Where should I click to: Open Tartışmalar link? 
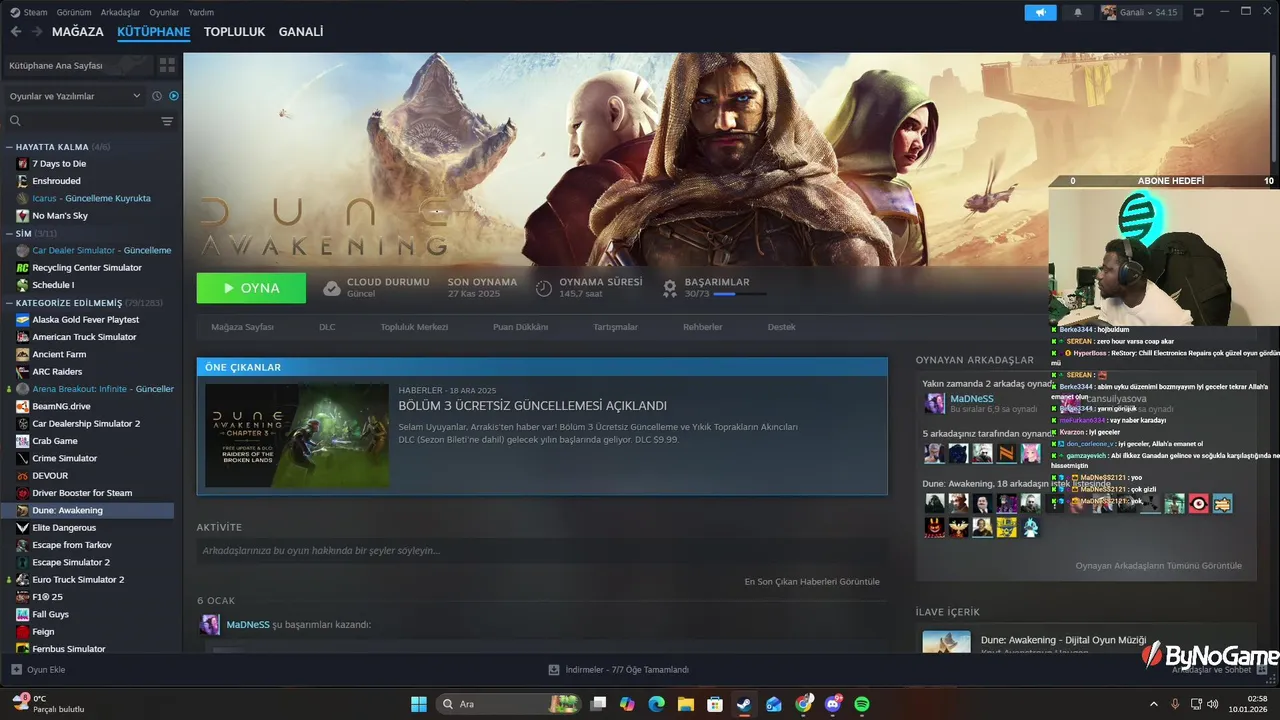click(615, 327)
